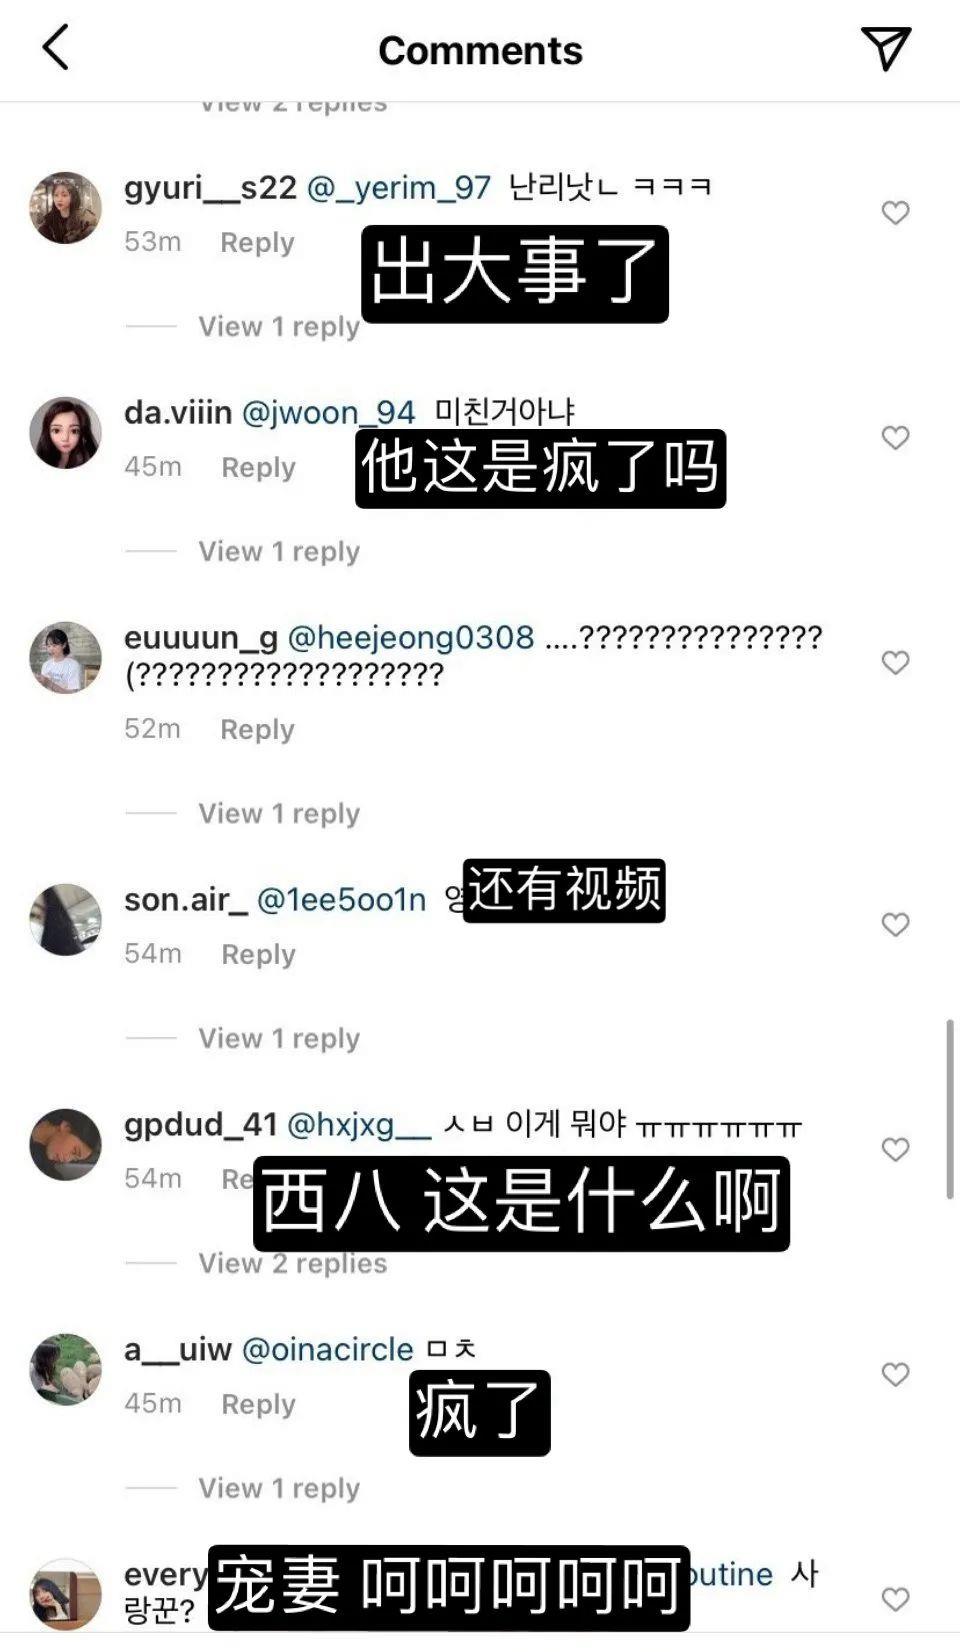This screenshot has width=960, height=1652.
Task: Show View 2 replies under gpdud_41
Action: pyautogui.click(x=292, y=1264)
